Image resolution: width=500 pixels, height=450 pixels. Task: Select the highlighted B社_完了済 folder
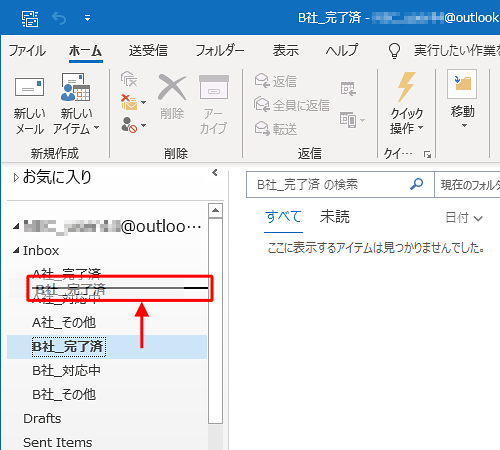[107, 347]
